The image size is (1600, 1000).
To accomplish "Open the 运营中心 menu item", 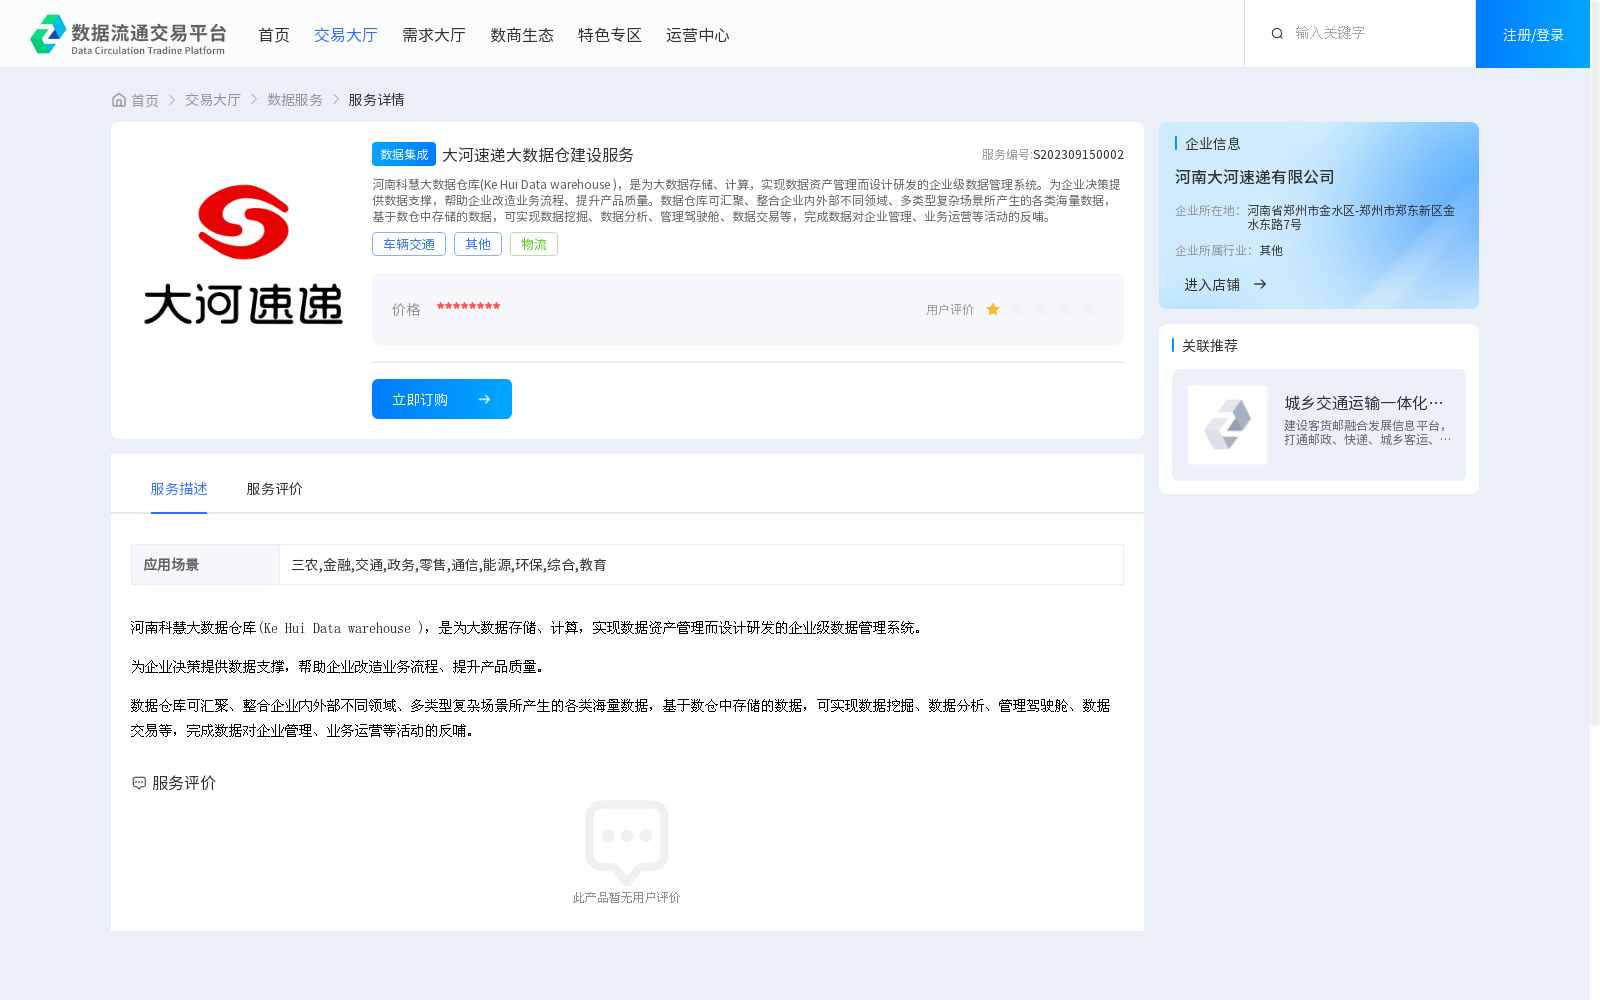I will [698, 35].
